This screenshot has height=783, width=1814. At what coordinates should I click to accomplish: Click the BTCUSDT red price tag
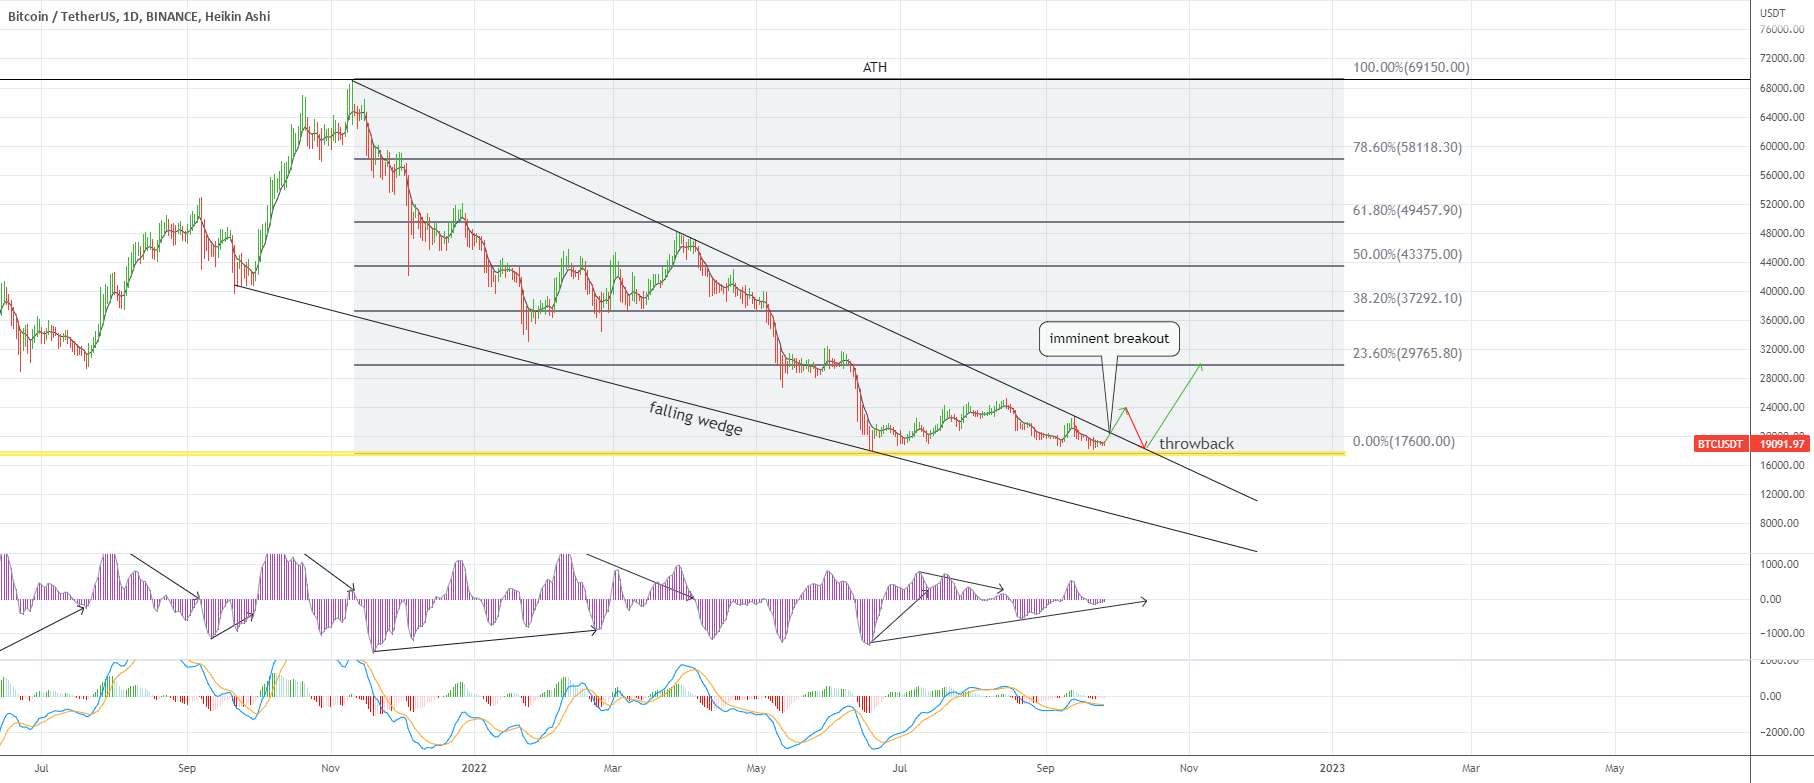click(1720, 444)
